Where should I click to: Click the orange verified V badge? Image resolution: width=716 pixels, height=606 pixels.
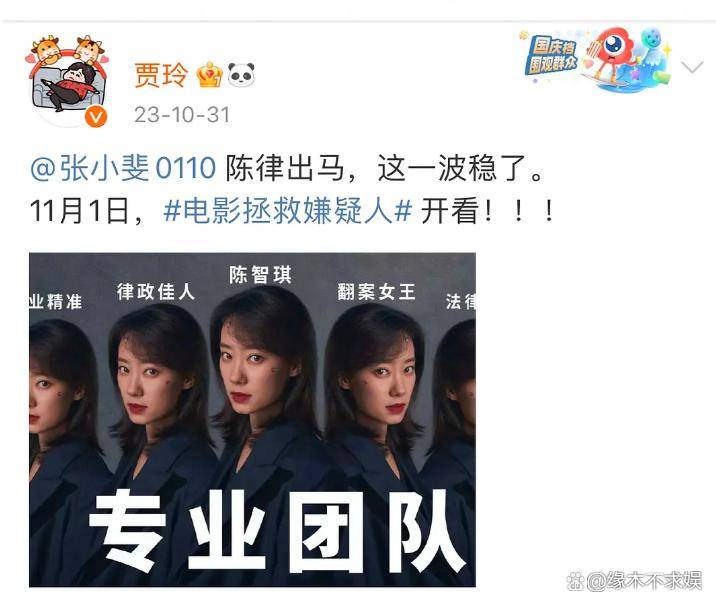click(96, 117)
